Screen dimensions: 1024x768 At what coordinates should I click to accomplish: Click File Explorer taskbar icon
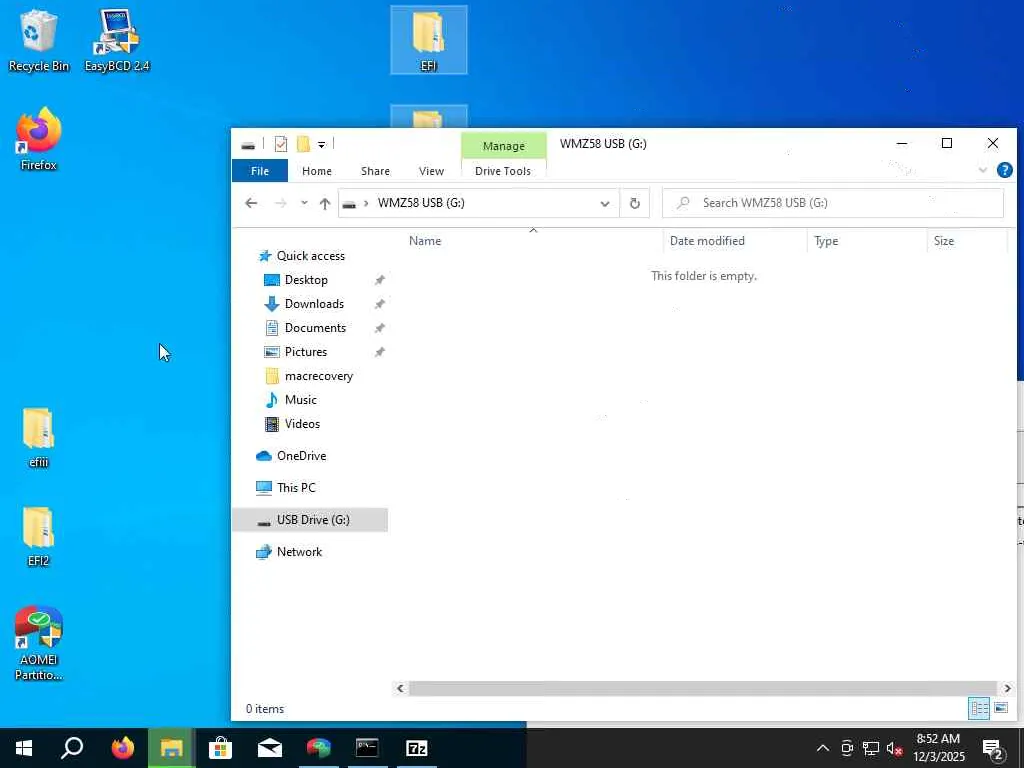pos(171,748)
